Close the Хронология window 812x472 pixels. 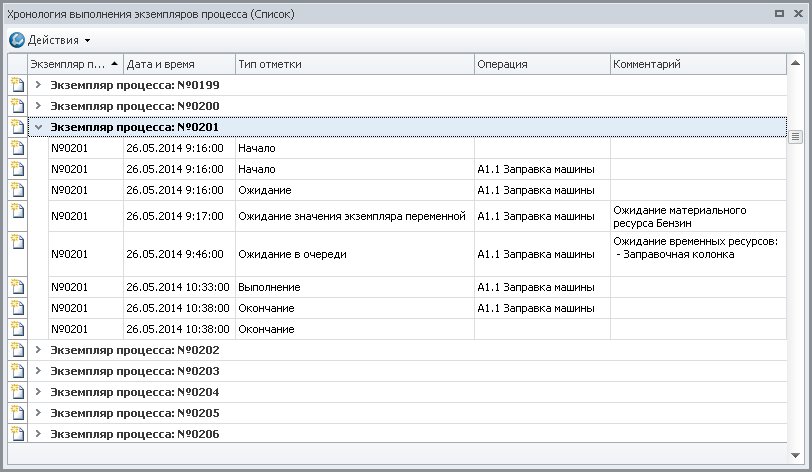tap(798, 14)
